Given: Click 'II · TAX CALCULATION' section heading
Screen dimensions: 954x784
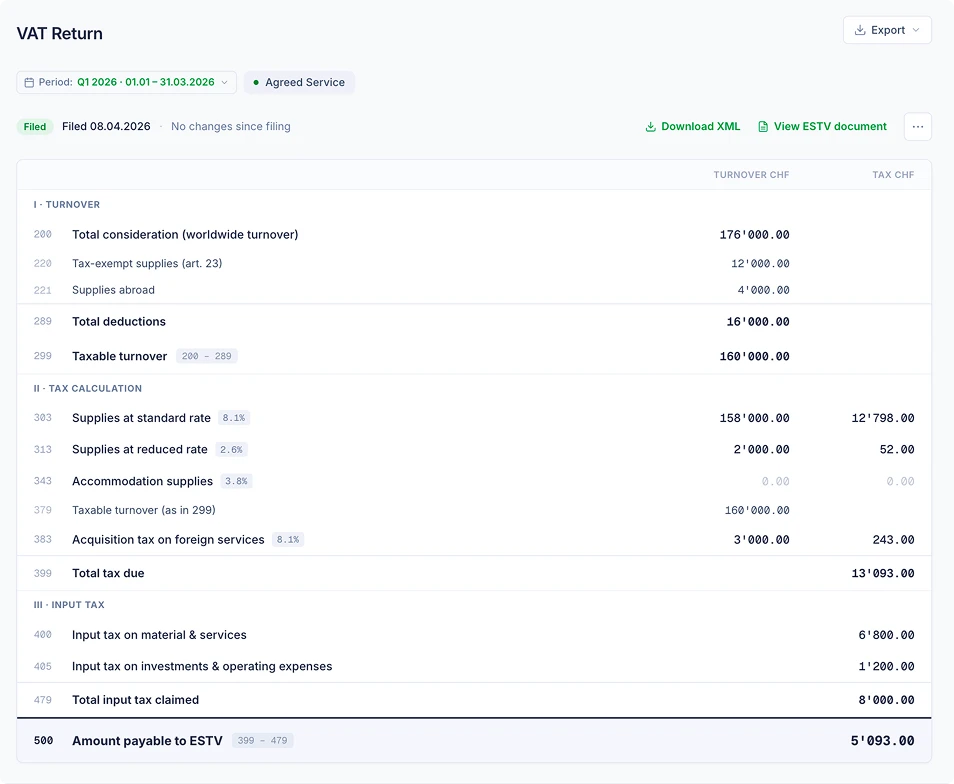Looking at the screenshot, I should click(88, 389).
